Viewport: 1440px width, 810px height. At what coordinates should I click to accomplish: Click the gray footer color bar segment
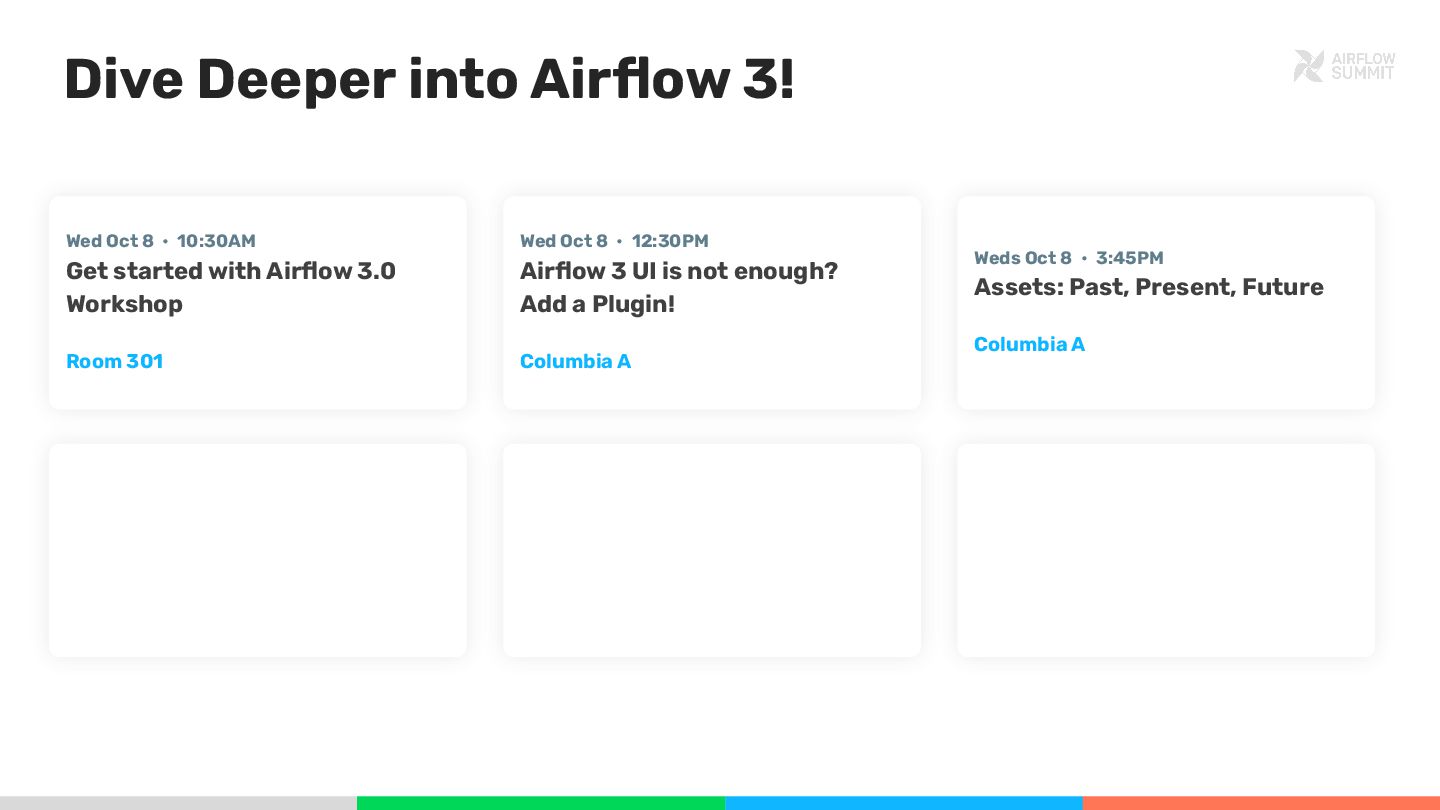[x=178, y=803]
